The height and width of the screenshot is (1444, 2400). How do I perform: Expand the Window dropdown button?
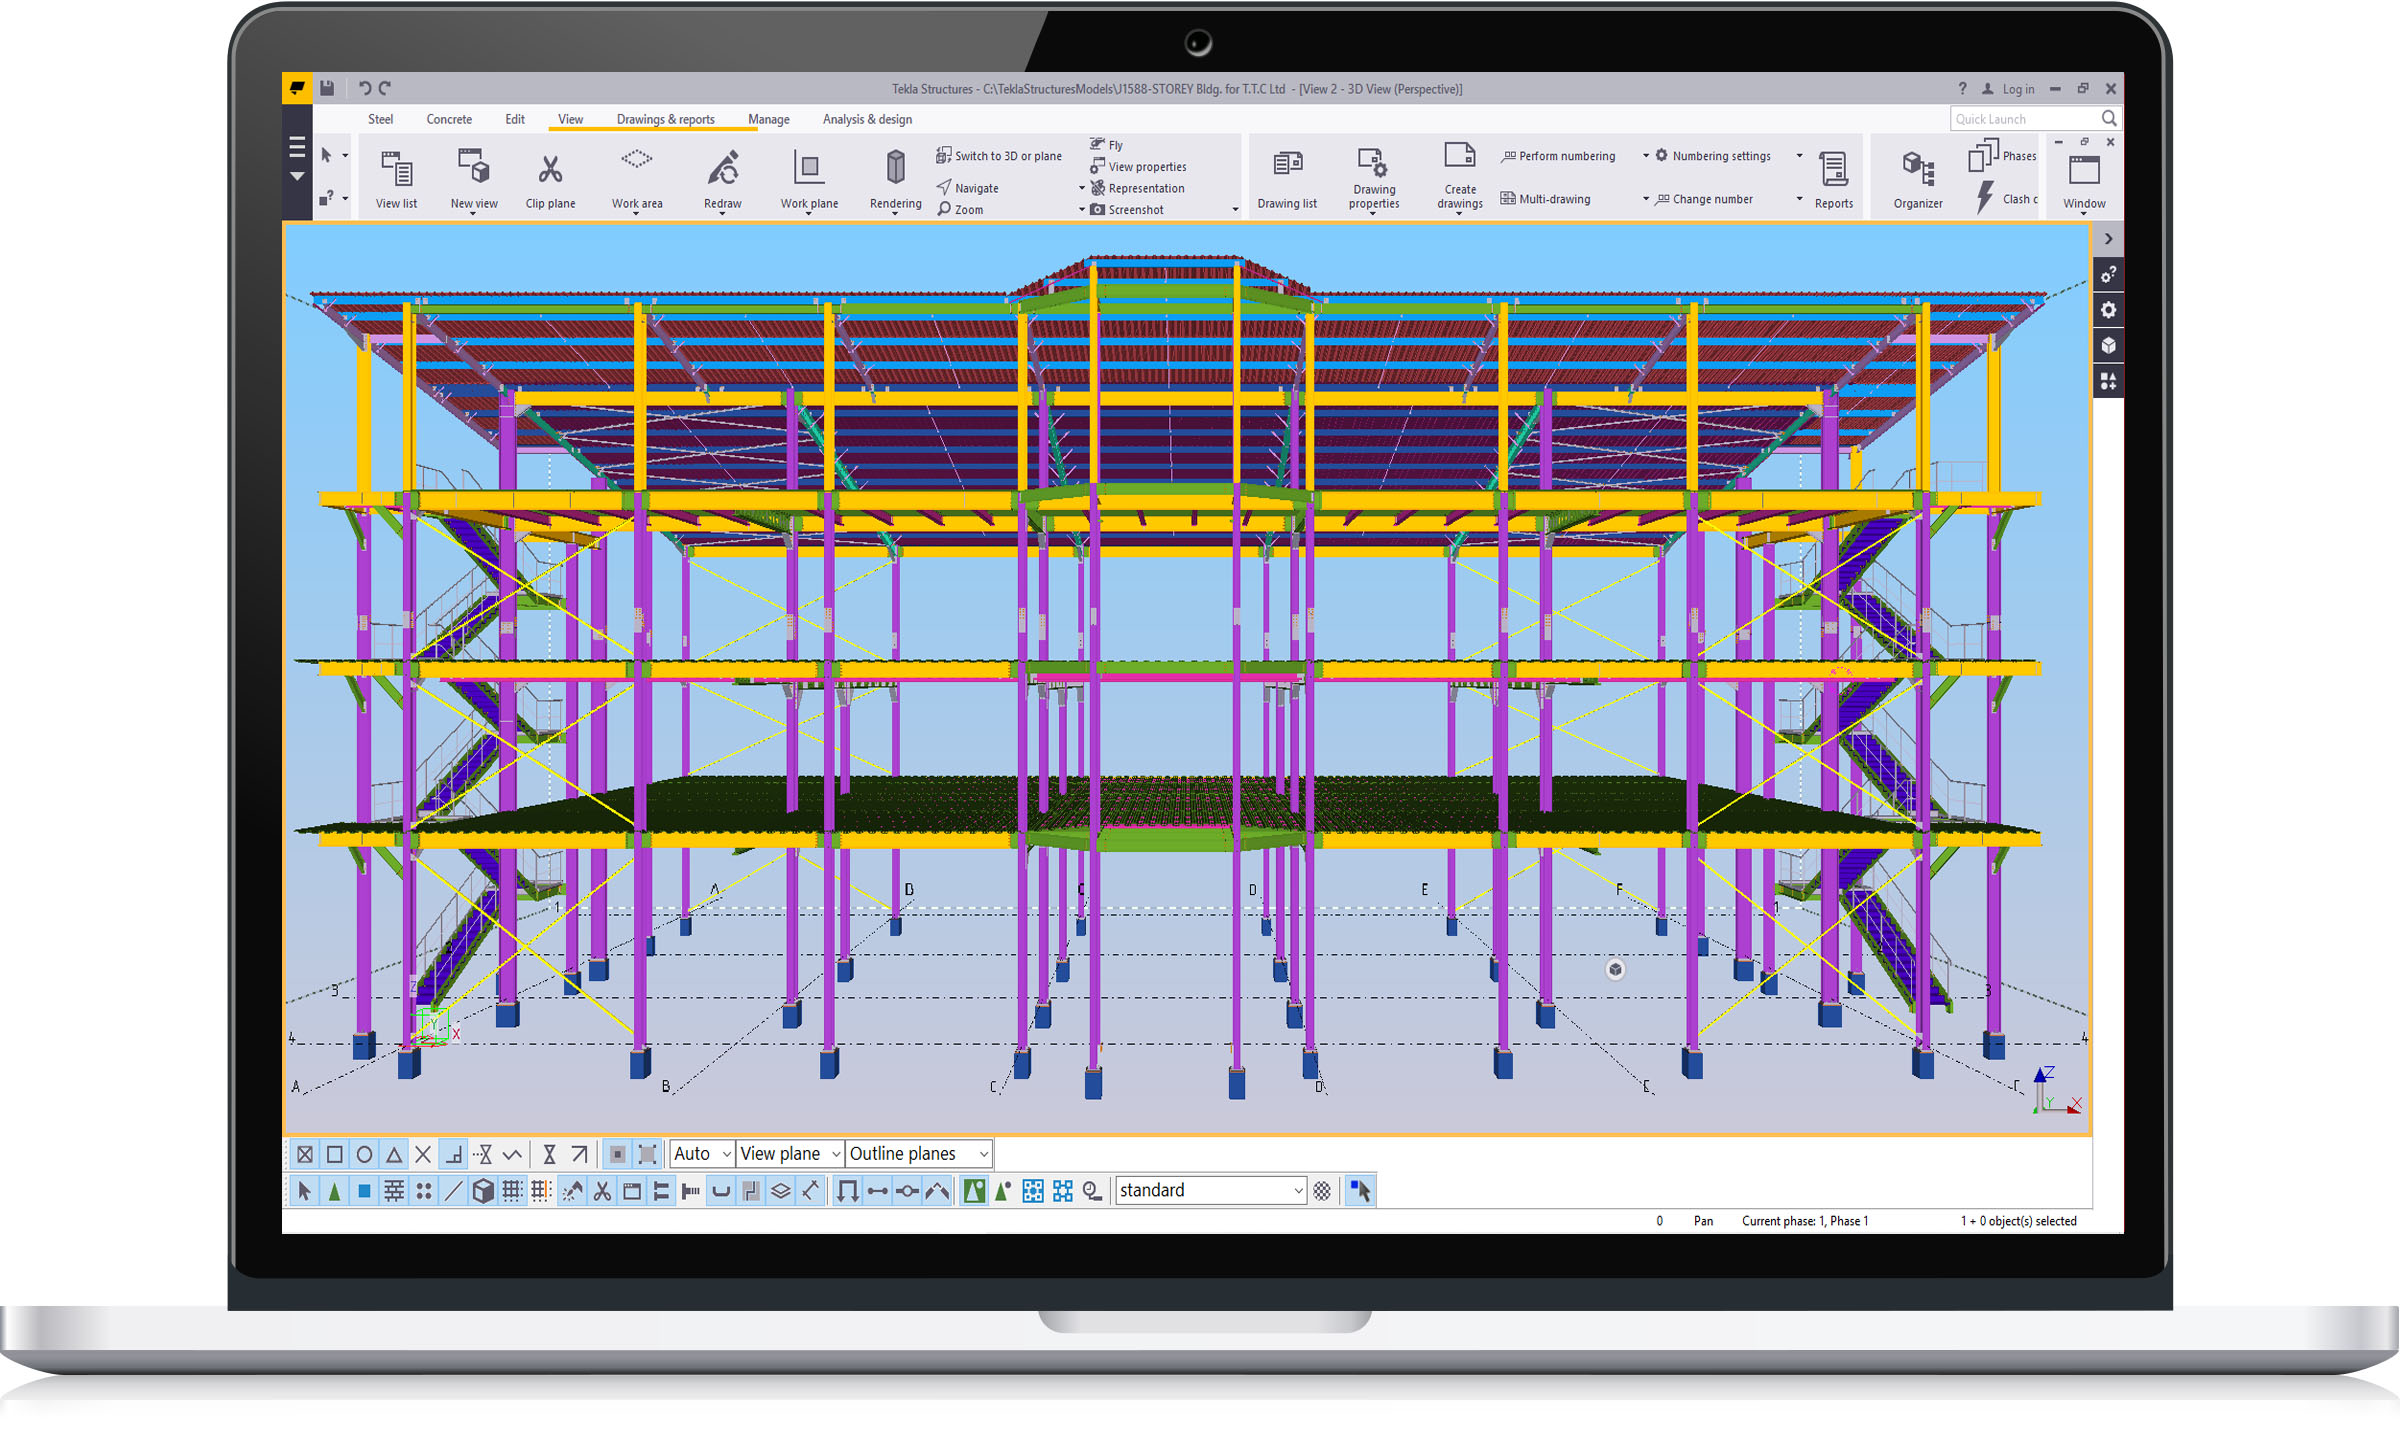[x=2084, y=182]
